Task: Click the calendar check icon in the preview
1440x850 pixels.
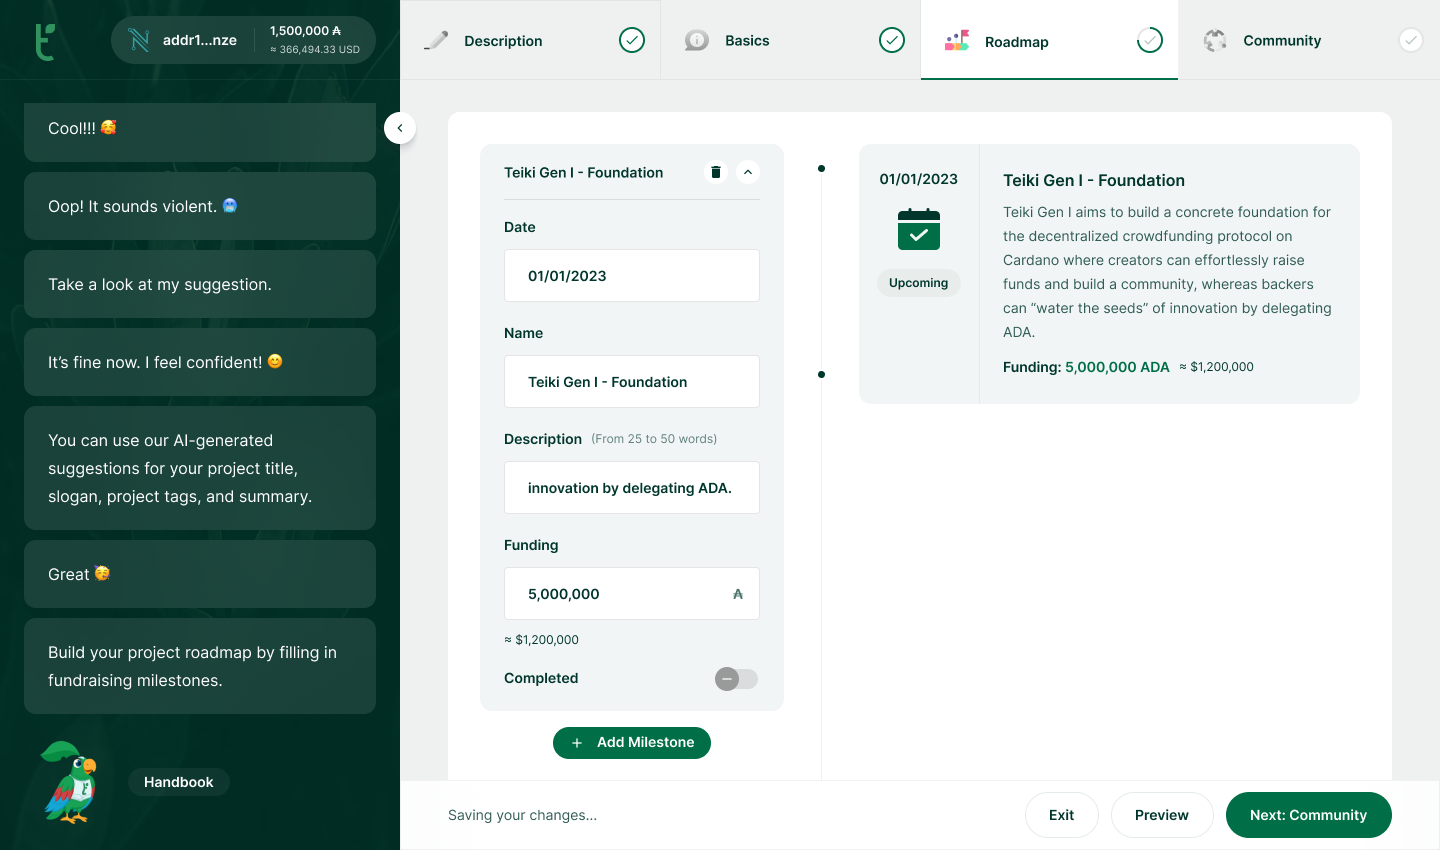Action: 918,229
